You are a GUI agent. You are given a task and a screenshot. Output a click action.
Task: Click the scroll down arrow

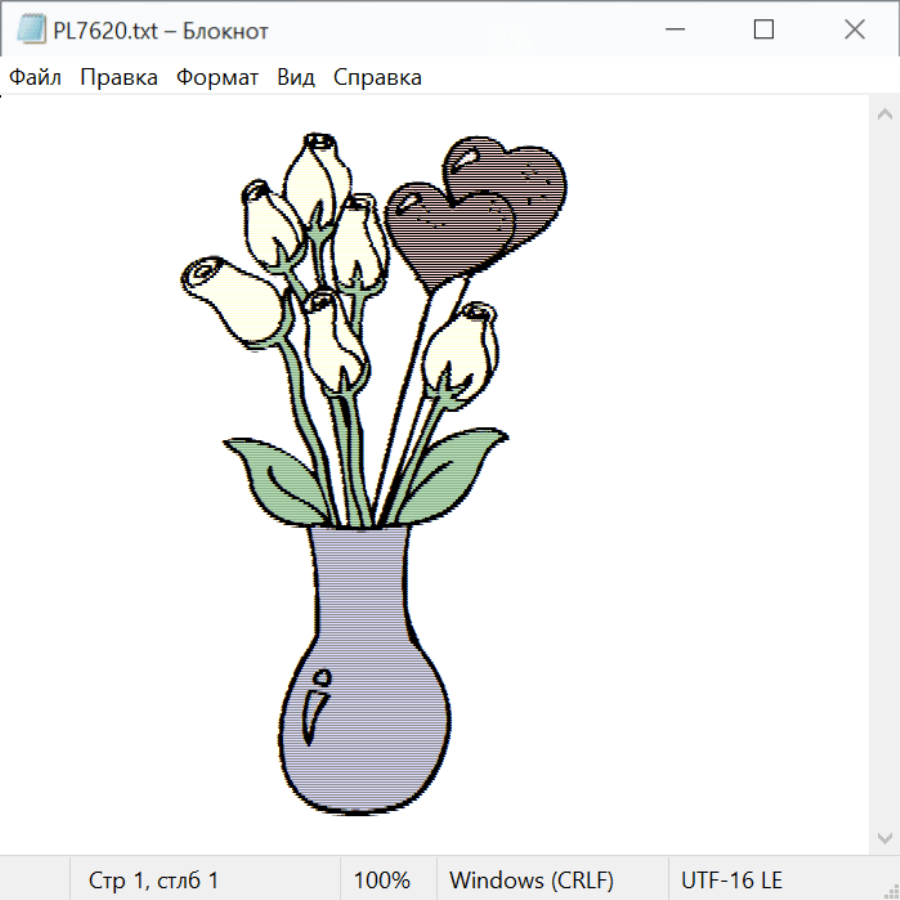pyautogui.click(x=884, y=836)
